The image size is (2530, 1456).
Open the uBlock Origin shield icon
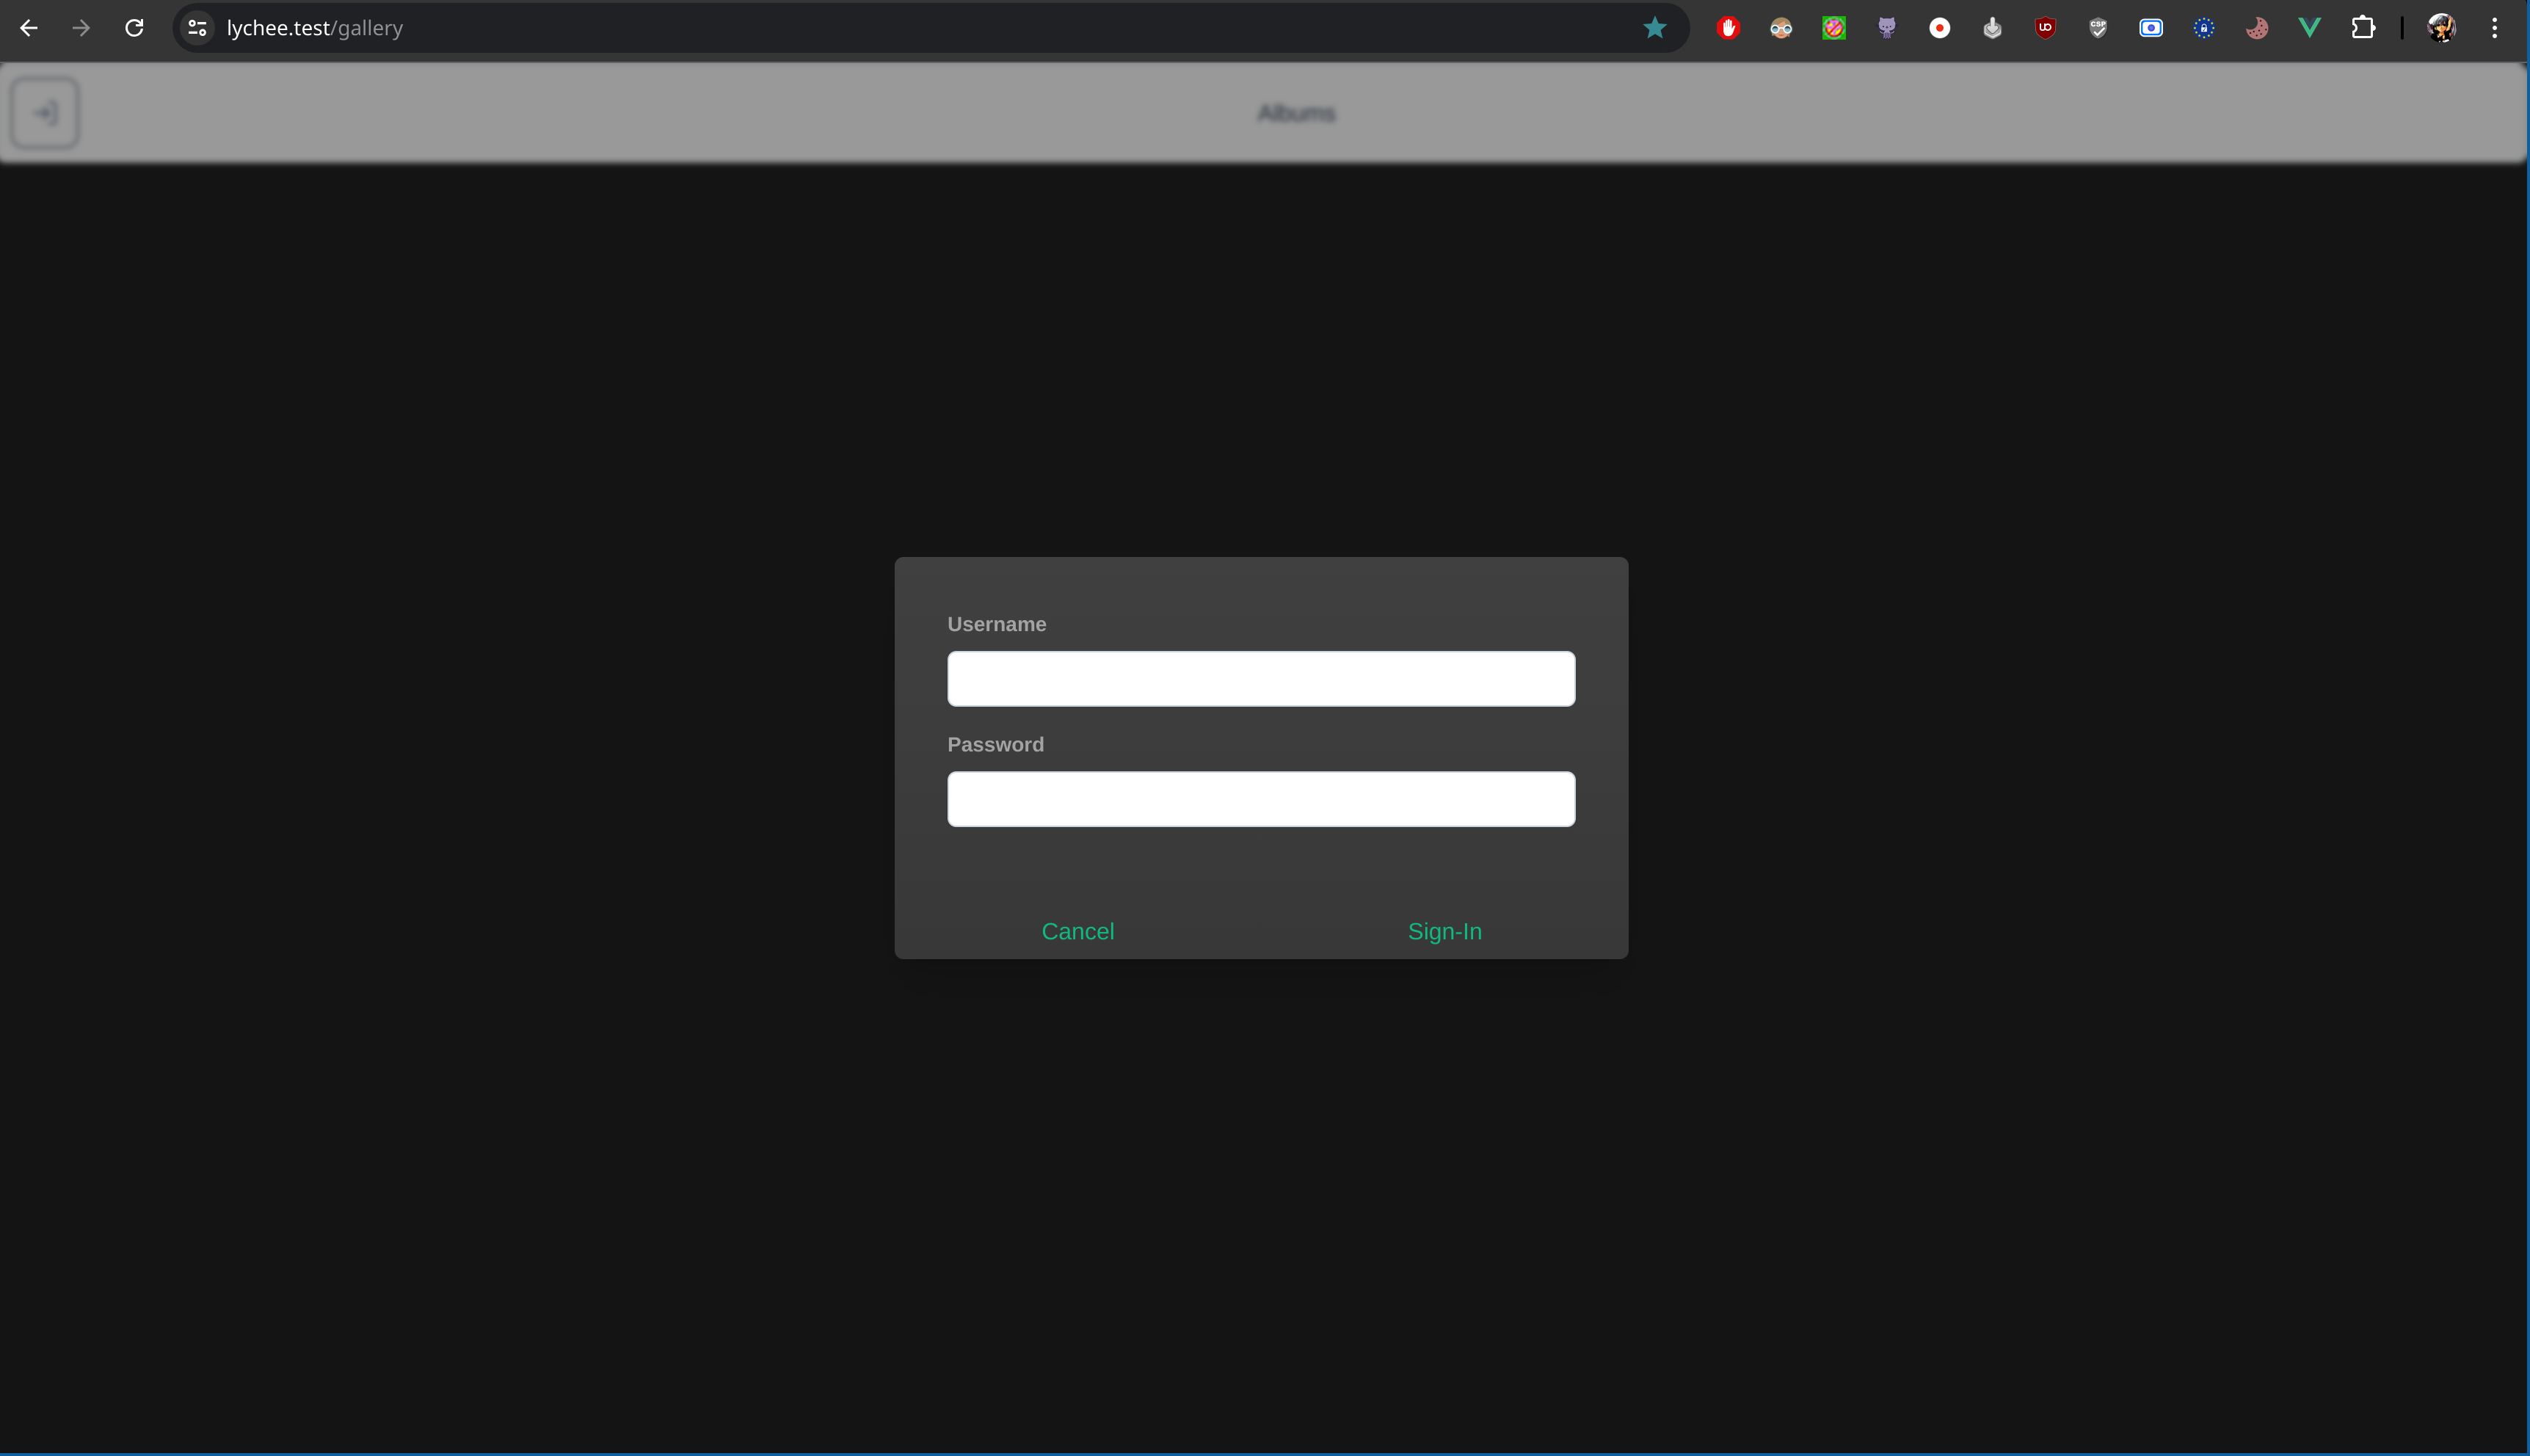2046,28
